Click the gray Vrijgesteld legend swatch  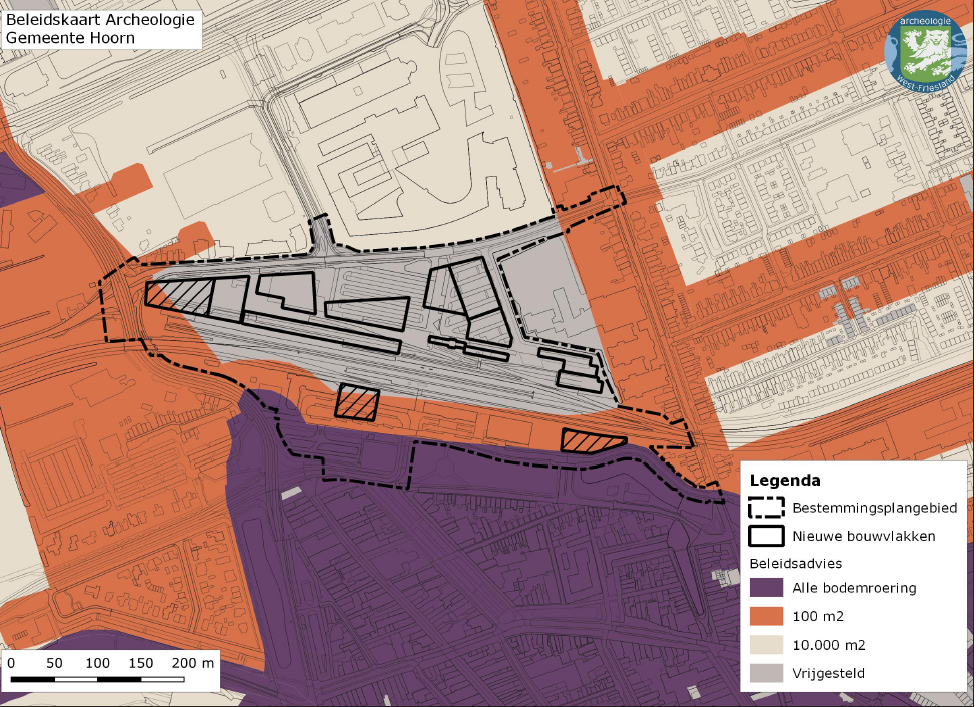pos(766,673)
